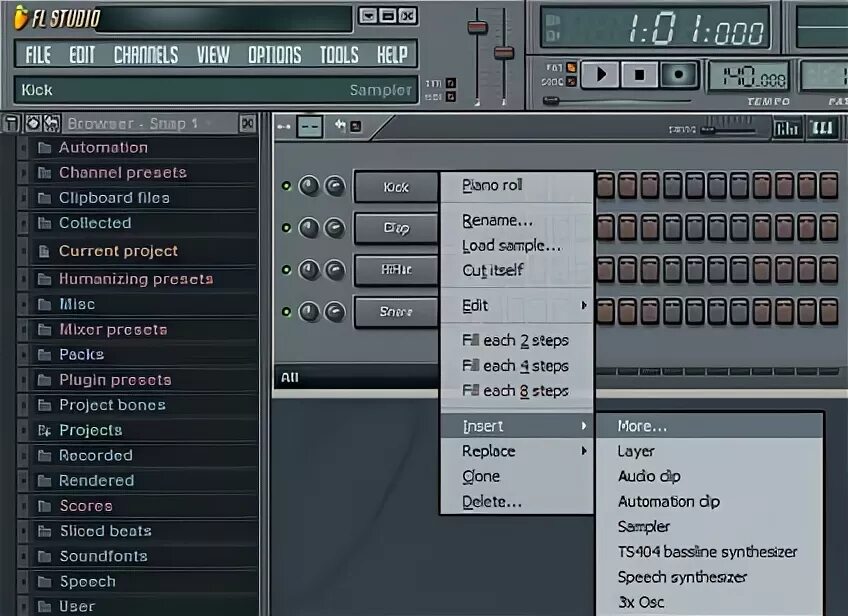Mute the Snare channel via green LED

[x=287, y=312]
